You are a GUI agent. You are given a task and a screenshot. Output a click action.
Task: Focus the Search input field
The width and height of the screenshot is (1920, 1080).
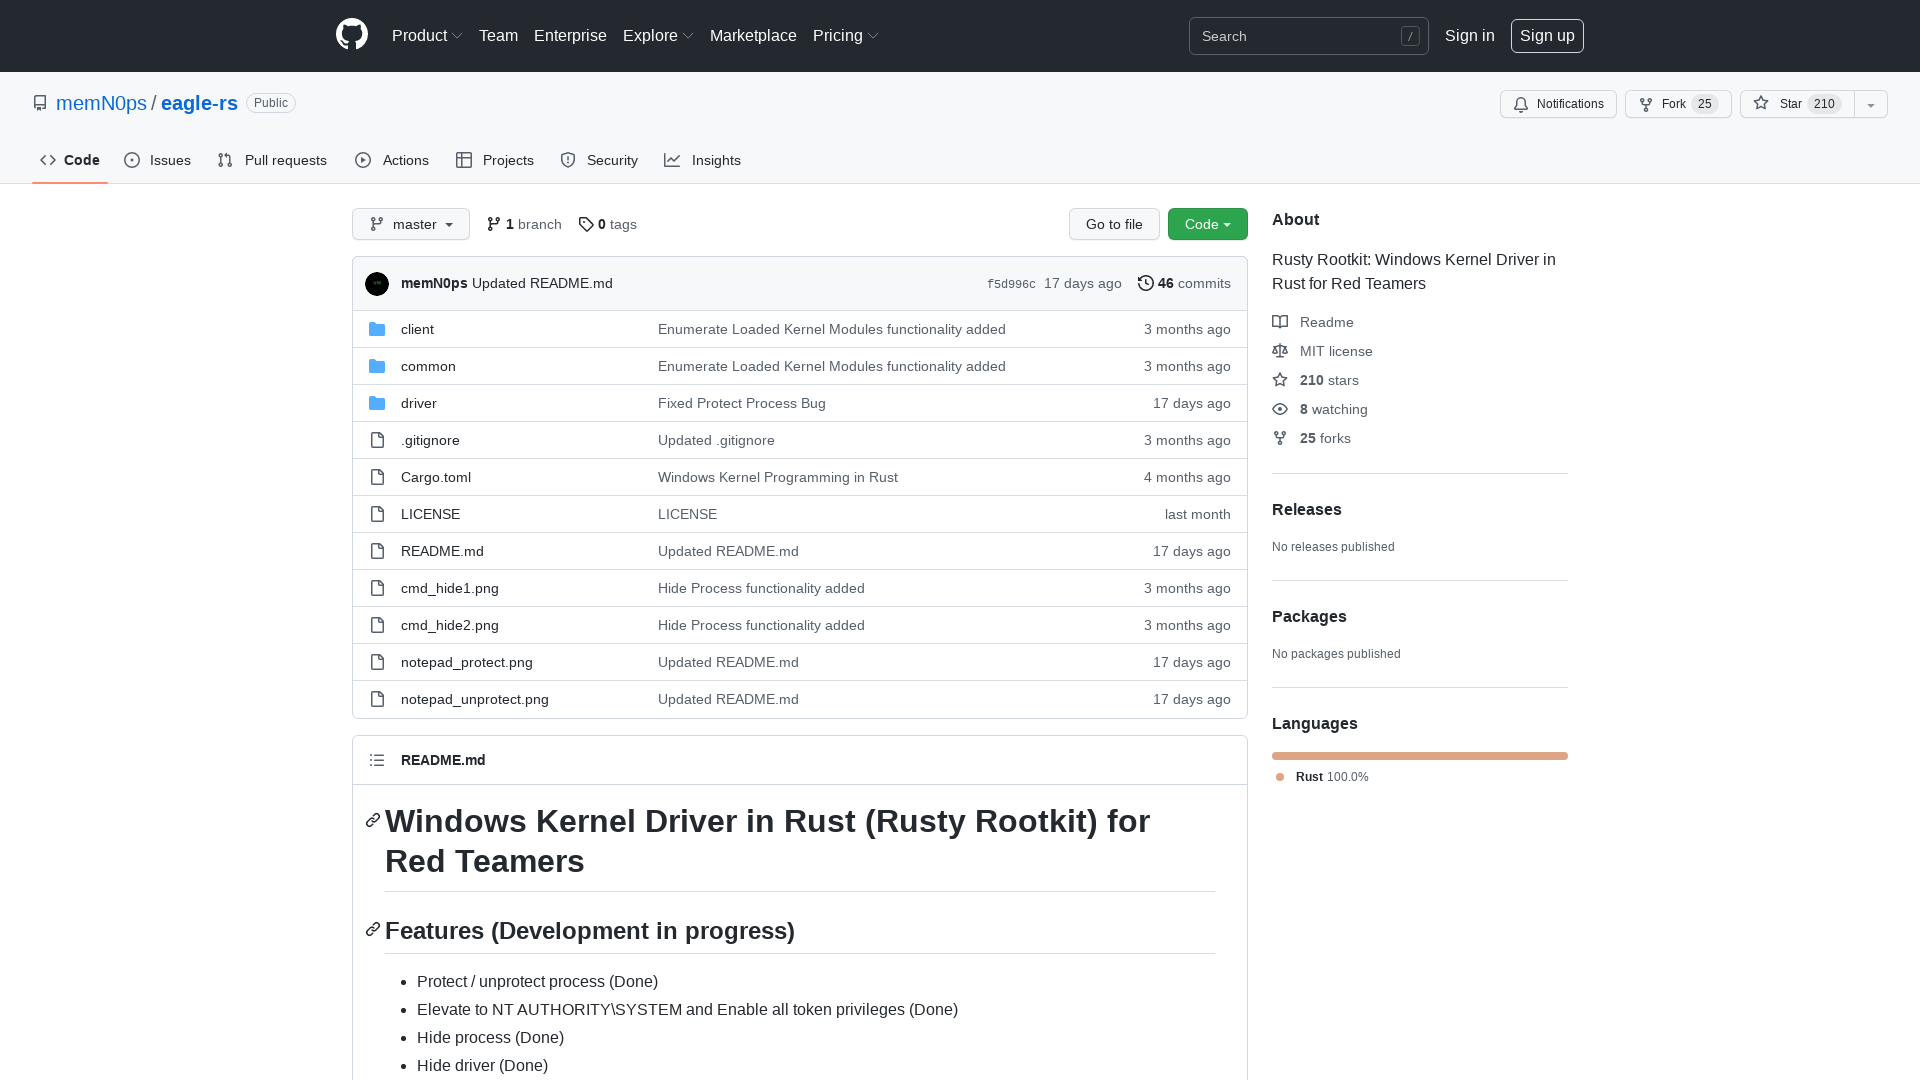pos(1308,36)
